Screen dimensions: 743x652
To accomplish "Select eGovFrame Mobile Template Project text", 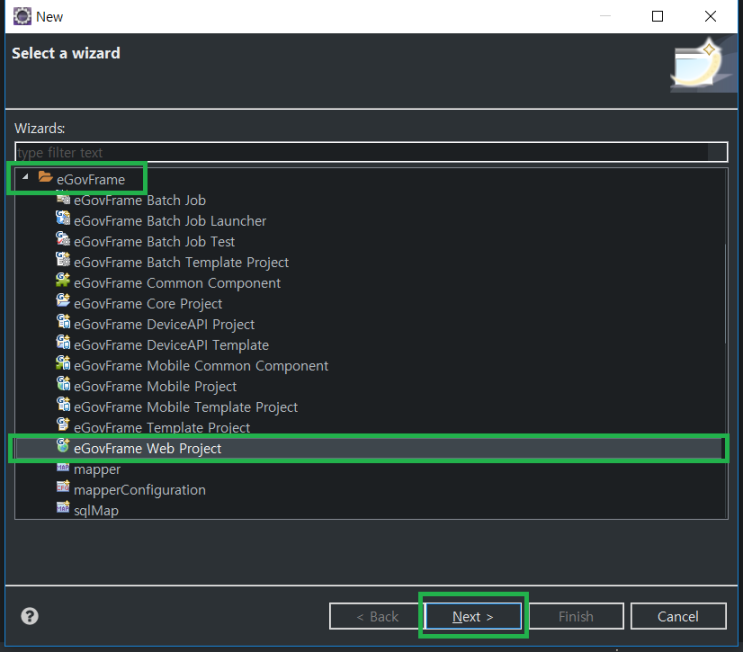I will point(186,408).
